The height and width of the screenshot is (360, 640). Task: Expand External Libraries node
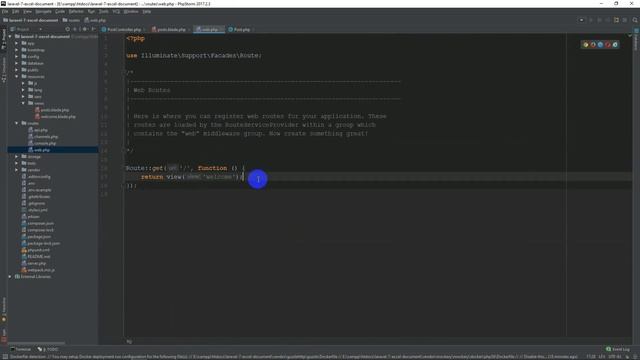(10, 276)
